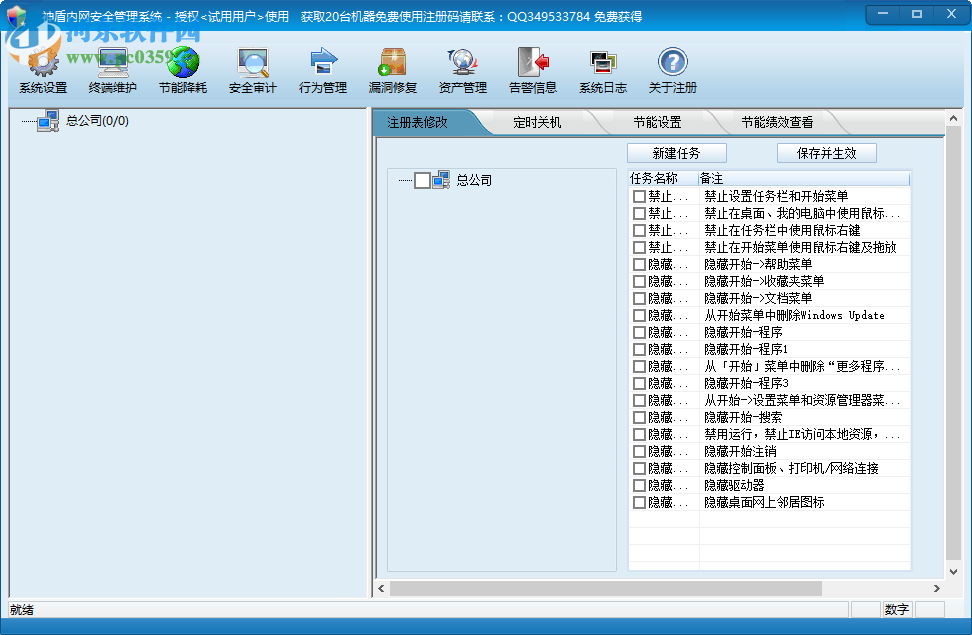Image resolution: width=972 pixels, height=635 pixels.
Task: Open the 系统设置 toolbar icon
Action: point(43,63)
